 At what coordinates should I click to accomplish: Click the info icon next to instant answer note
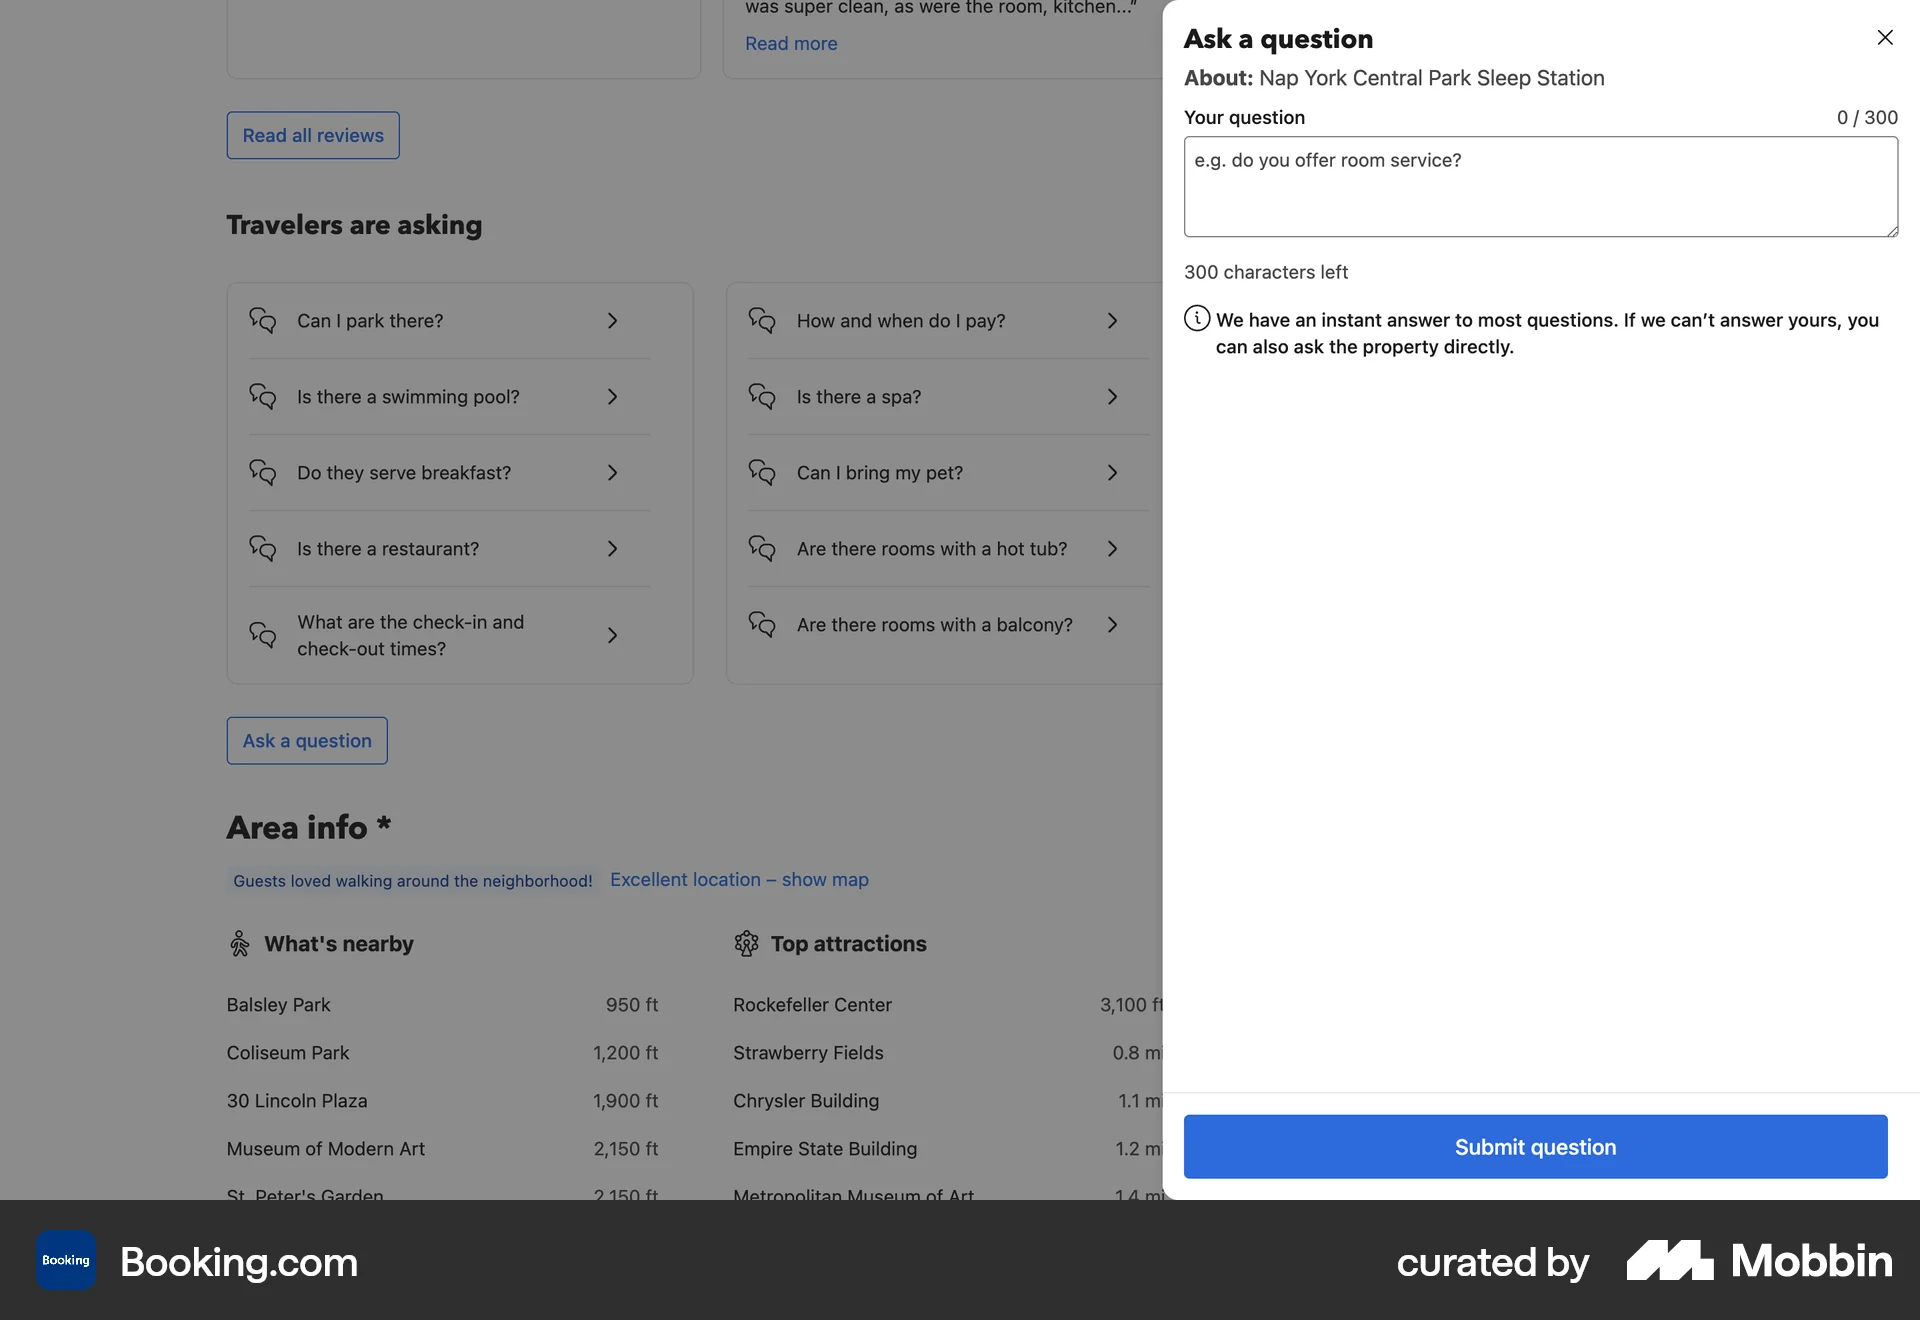1197,318
